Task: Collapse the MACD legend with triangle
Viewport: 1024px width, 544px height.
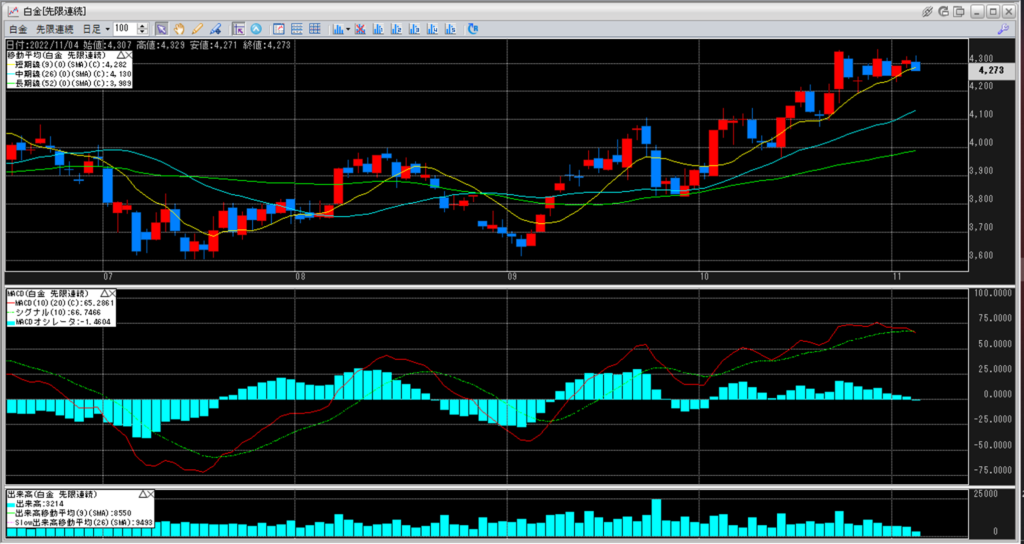Action: (x=103, y=294)
